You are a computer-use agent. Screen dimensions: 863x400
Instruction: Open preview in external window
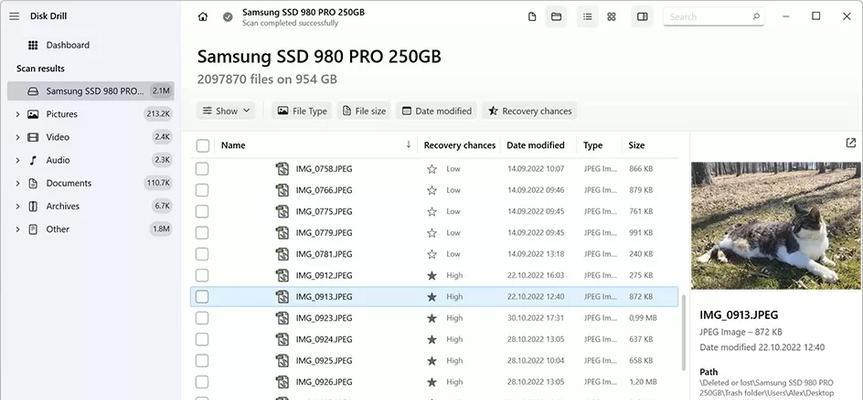pos(850,143)
